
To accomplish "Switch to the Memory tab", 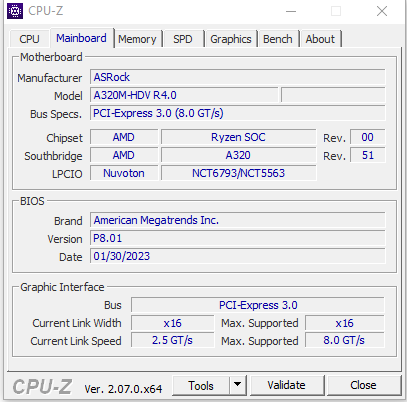I will [137, 39].
